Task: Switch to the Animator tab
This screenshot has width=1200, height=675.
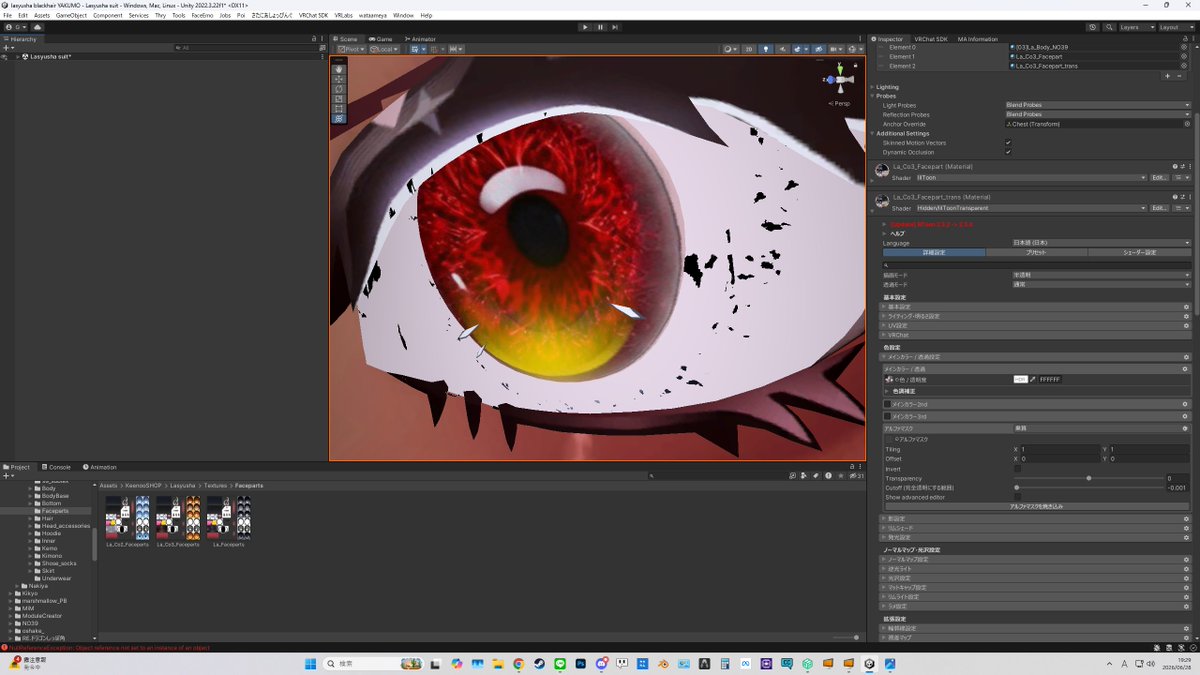Action: [419, 39]
